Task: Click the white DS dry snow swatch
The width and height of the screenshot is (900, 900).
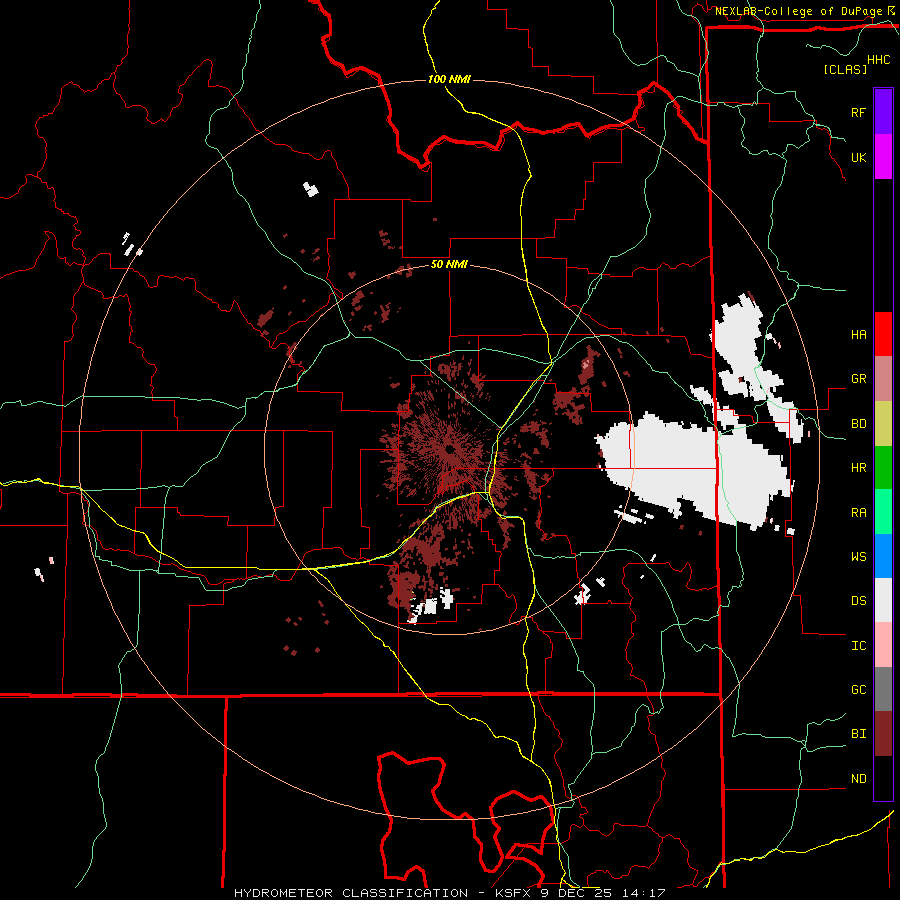Action: point(883,600)
